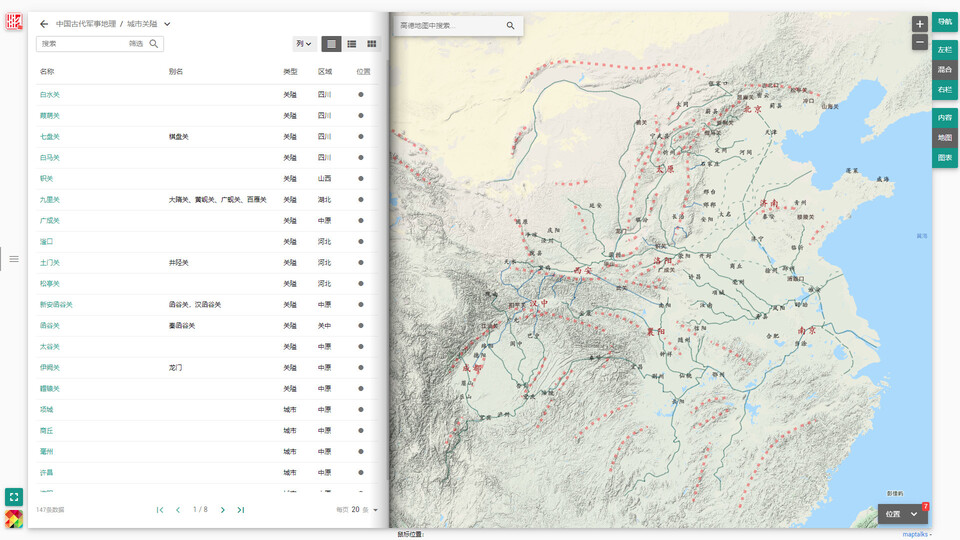Open the 列 columns dropdown
Screen dimensions: 960x540
tap(304, 44)
